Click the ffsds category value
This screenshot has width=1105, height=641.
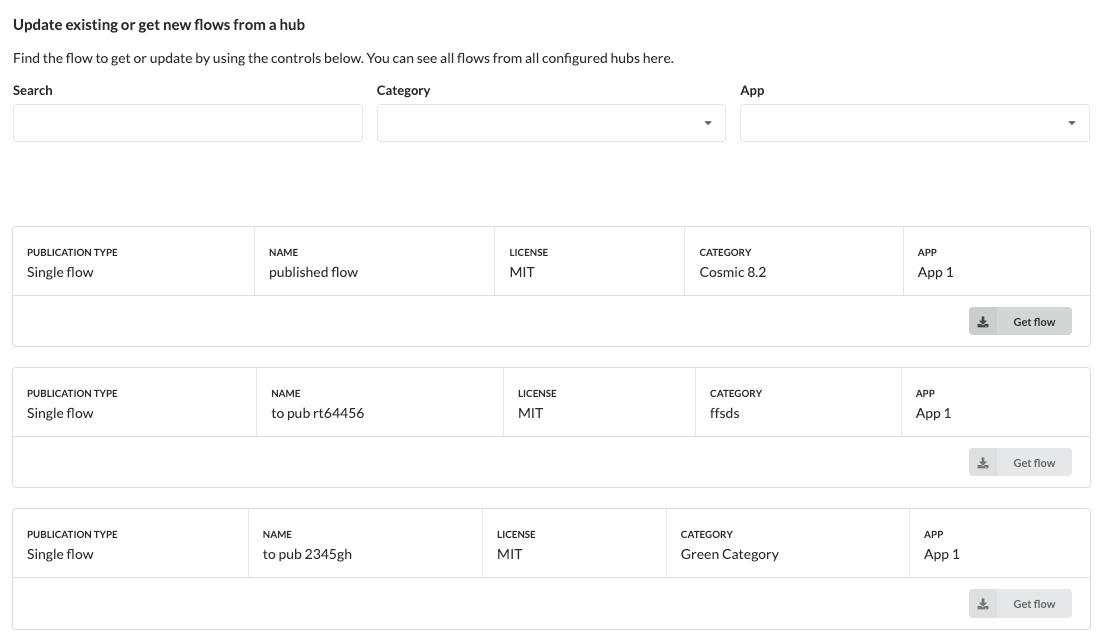[x=724, y=413]
